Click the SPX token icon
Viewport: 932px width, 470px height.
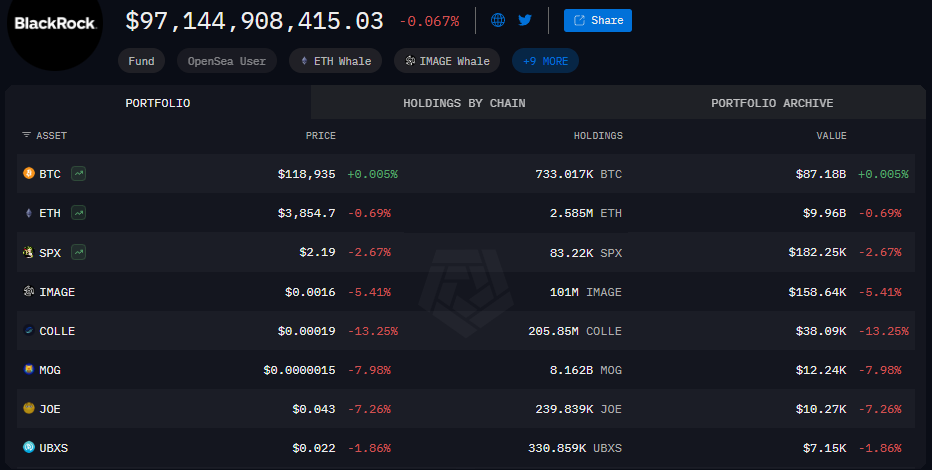coord(29,252)
